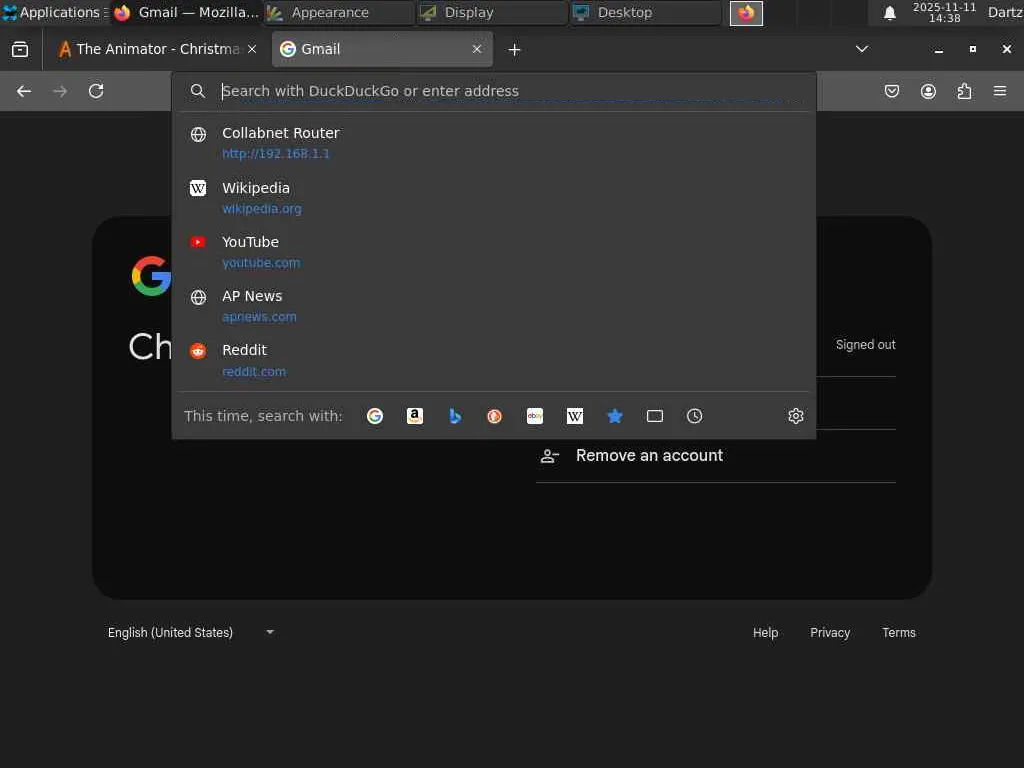Search this time with eBay
The width and height of the screenshot is (1024, 768).
pos(535,416)
